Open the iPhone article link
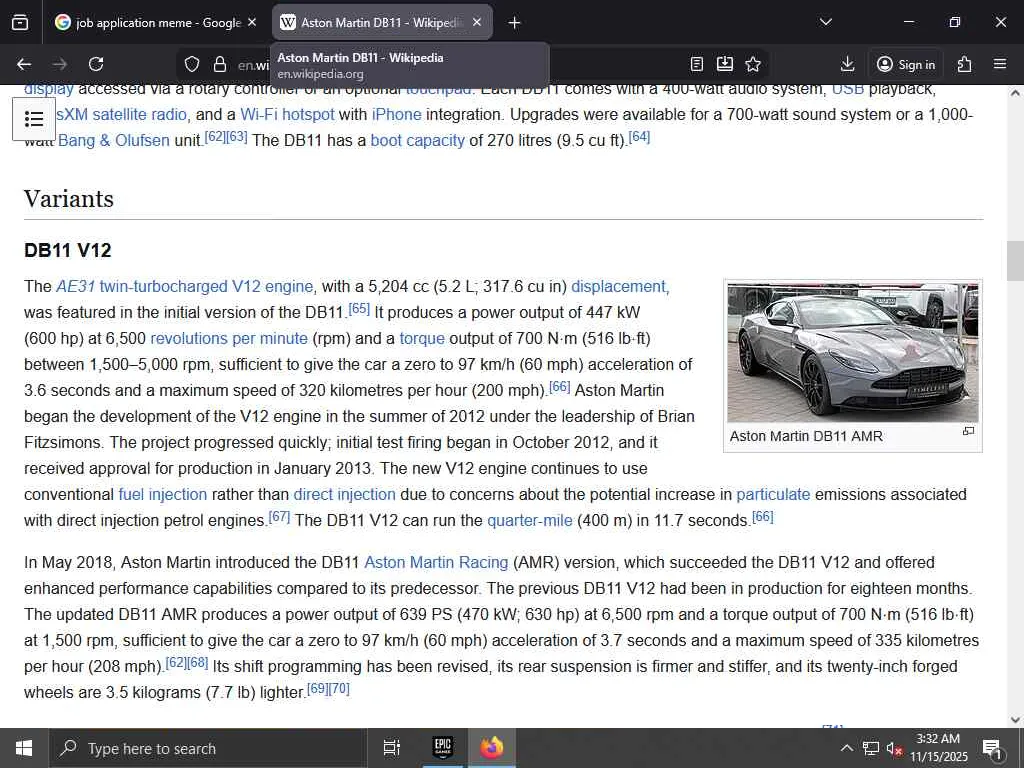Viewport: 1024px width, 768px height. tap(396, 115)
